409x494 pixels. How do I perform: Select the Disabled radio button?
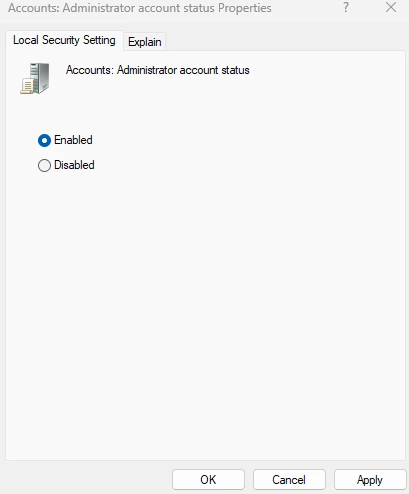click(x=44, y=165)
